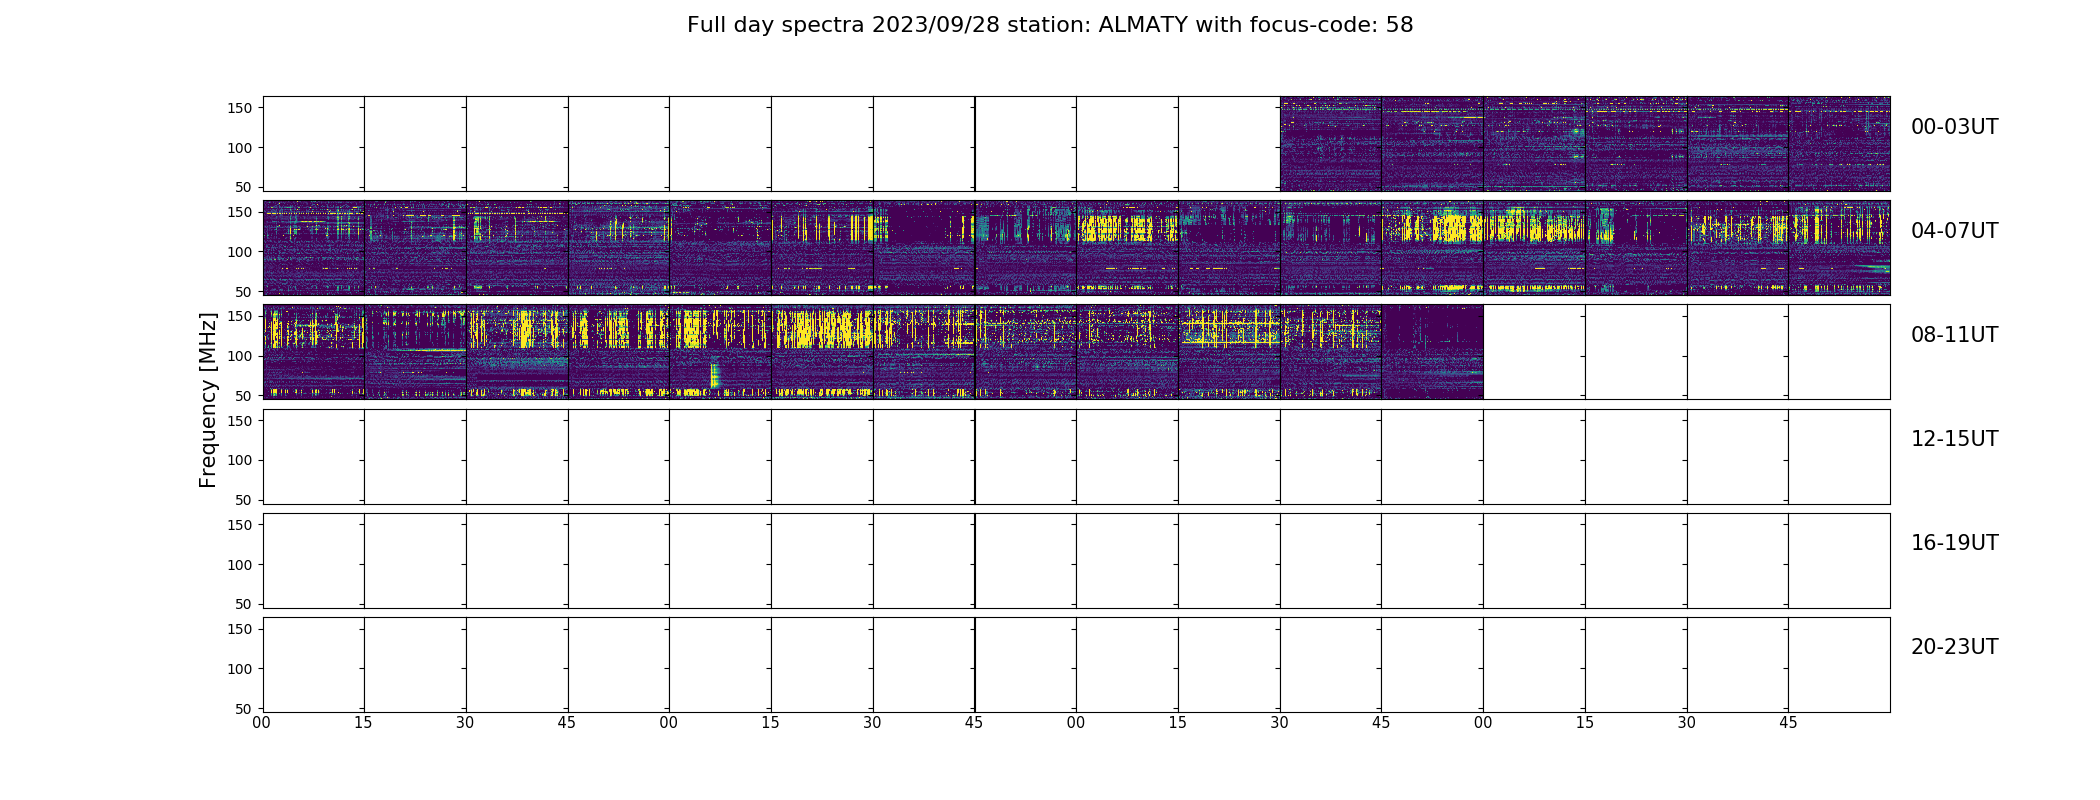Screen dimensions: 2100x800
Task: Click the first empty white panel in the 00-03UT row
Action: [x=314, y=144]
